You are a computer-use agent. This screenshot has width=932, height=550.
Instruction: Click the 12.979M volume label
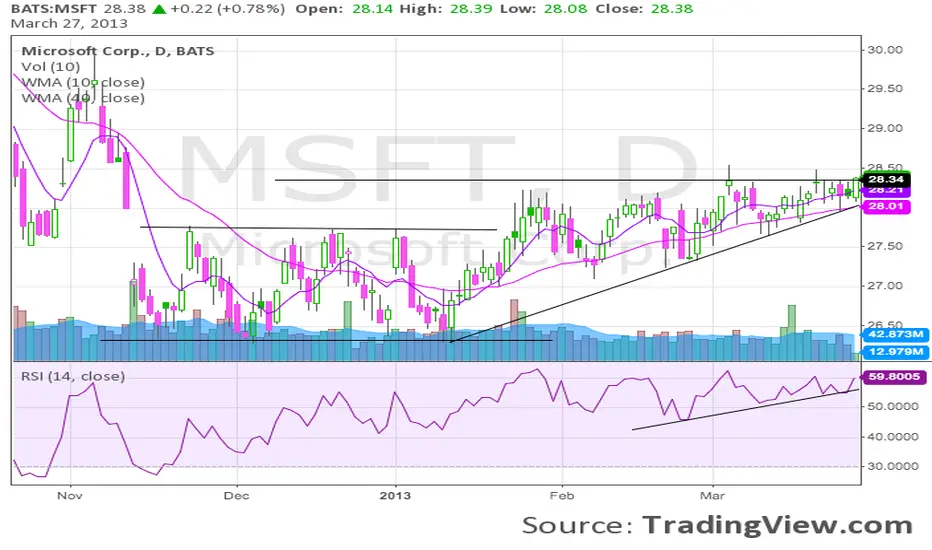pos(895,351)
